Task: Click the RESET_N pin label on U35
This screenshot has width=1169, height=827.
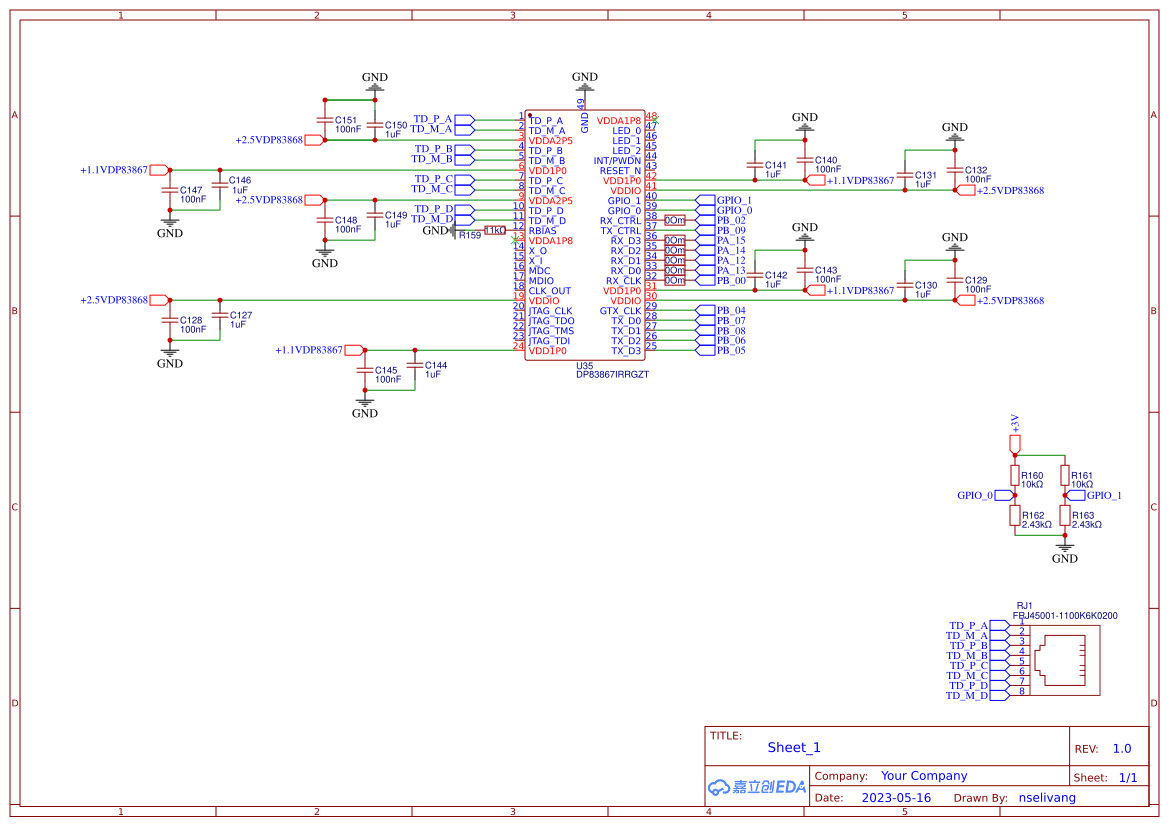Action: tap(620, 171)
